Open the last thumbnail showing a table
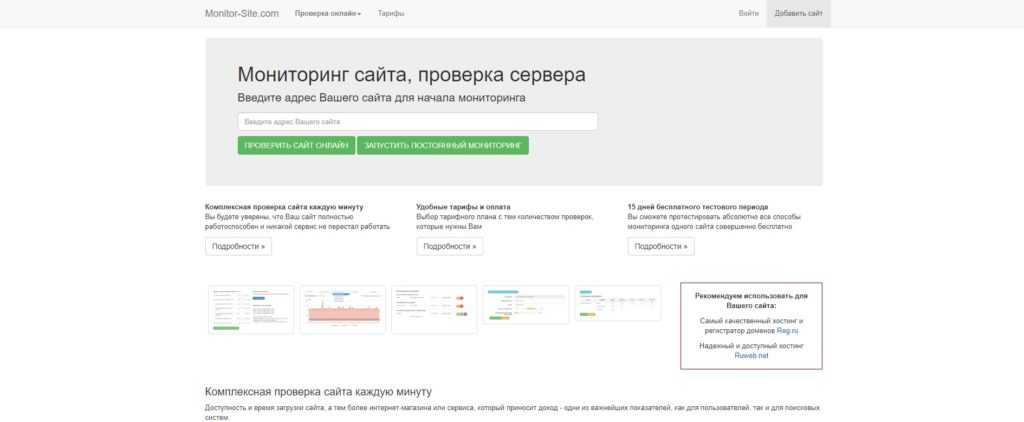The width and height of the screenshot is (1024, 422). 617,303
